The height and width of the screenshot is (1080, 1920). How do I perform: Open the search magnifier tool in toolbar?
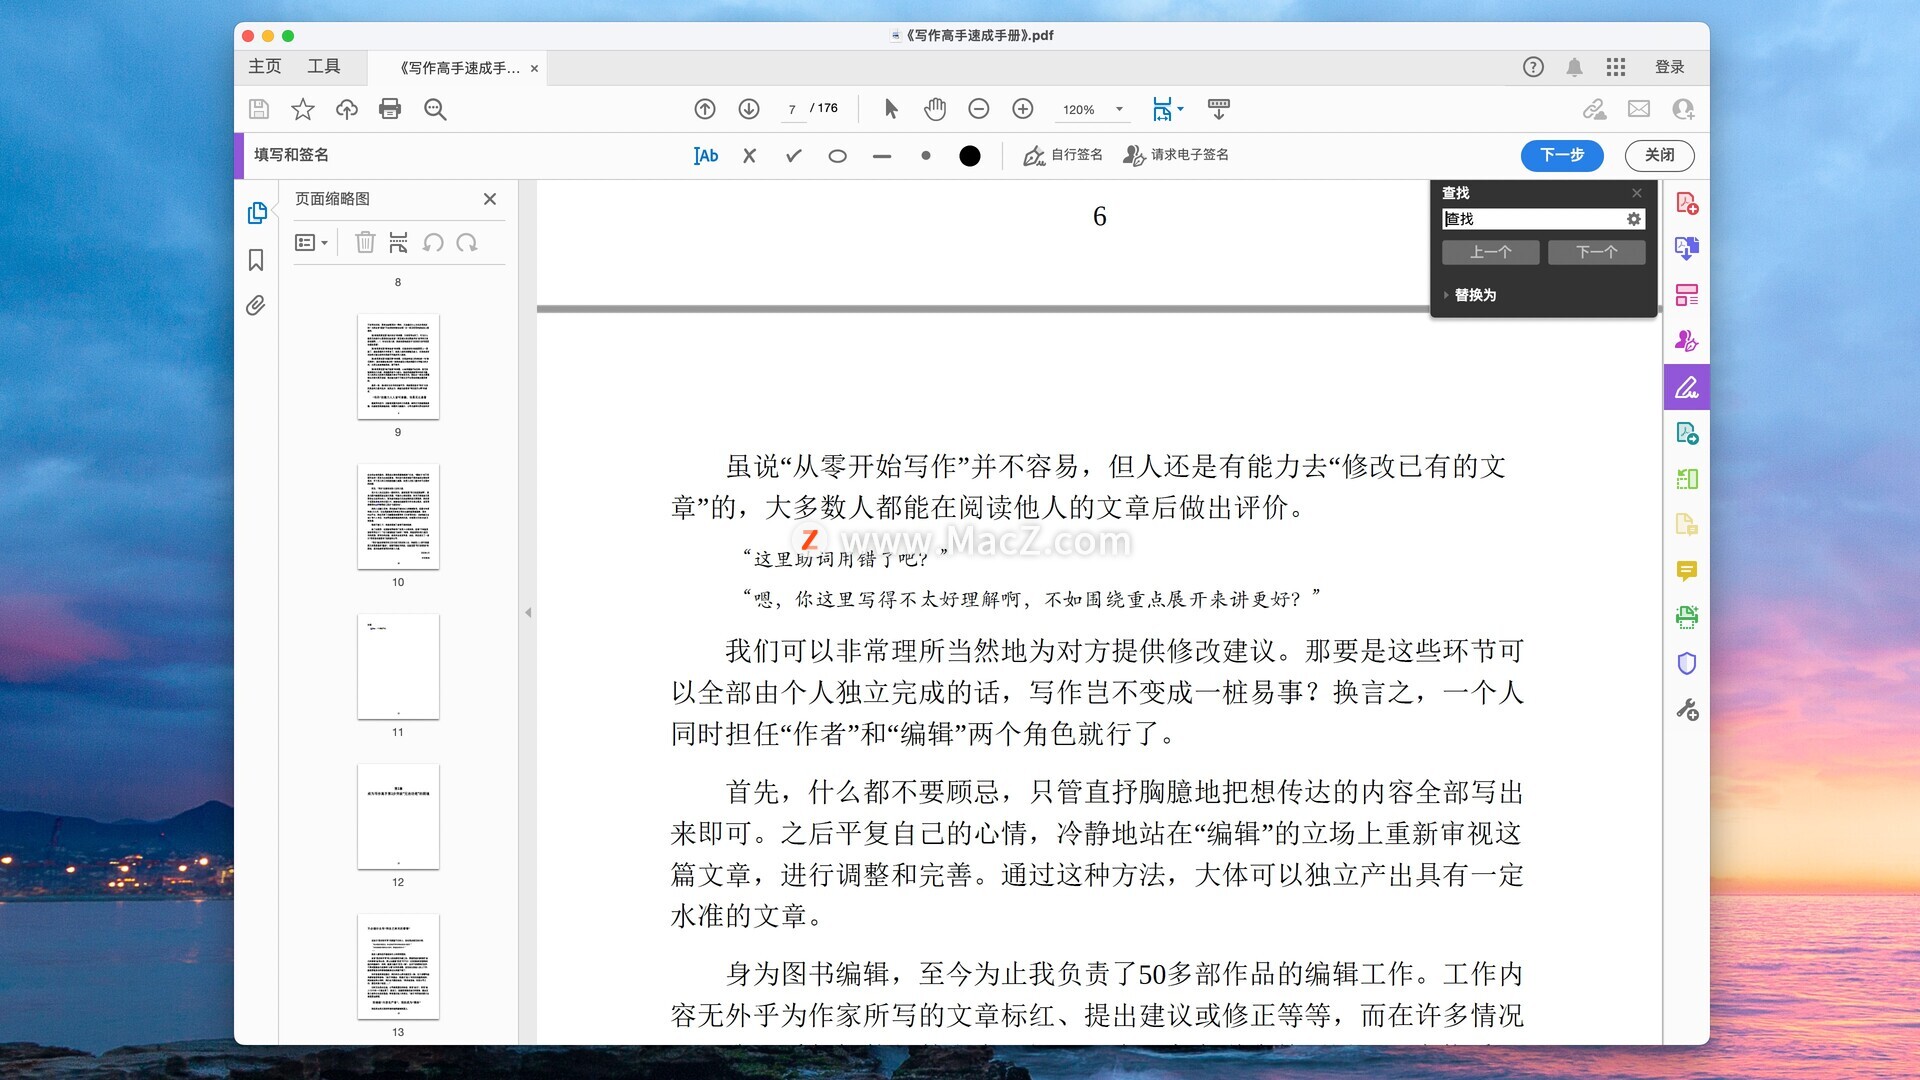point(435,109)
